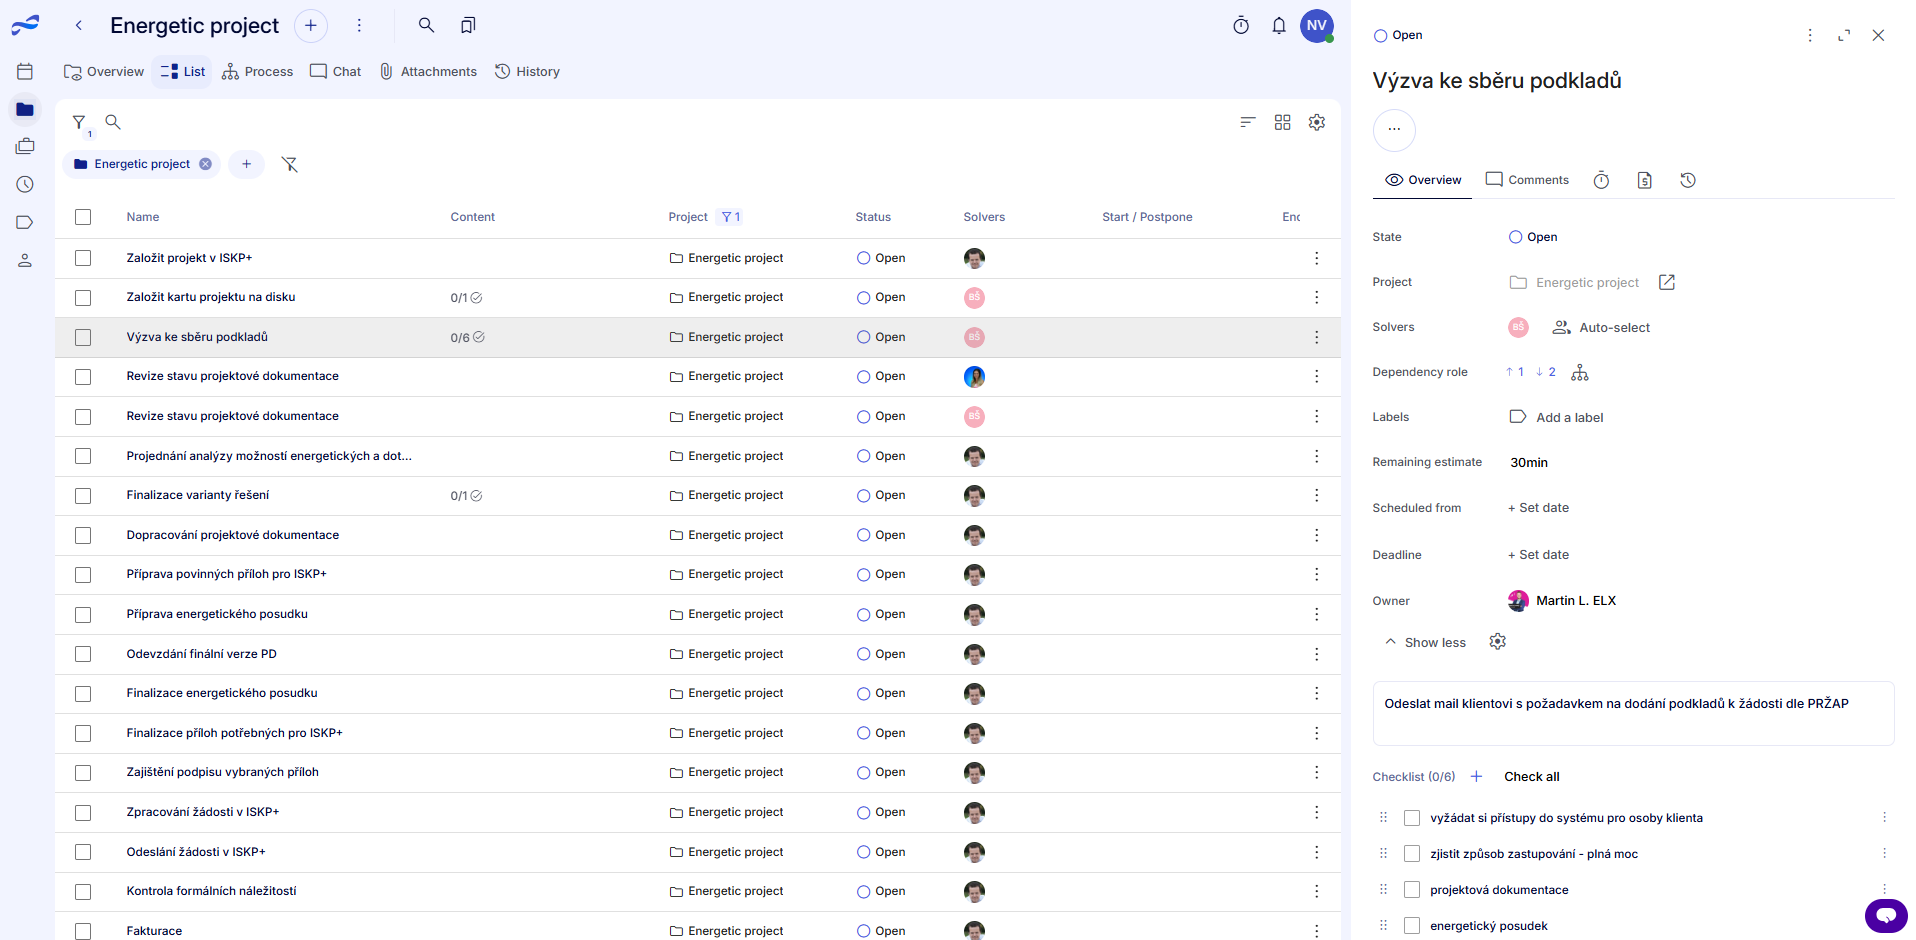This screenshot has height=940, width=1916.
Task: Edit the task description text box
Action: pyautogui.click(x=1632, y=713)
